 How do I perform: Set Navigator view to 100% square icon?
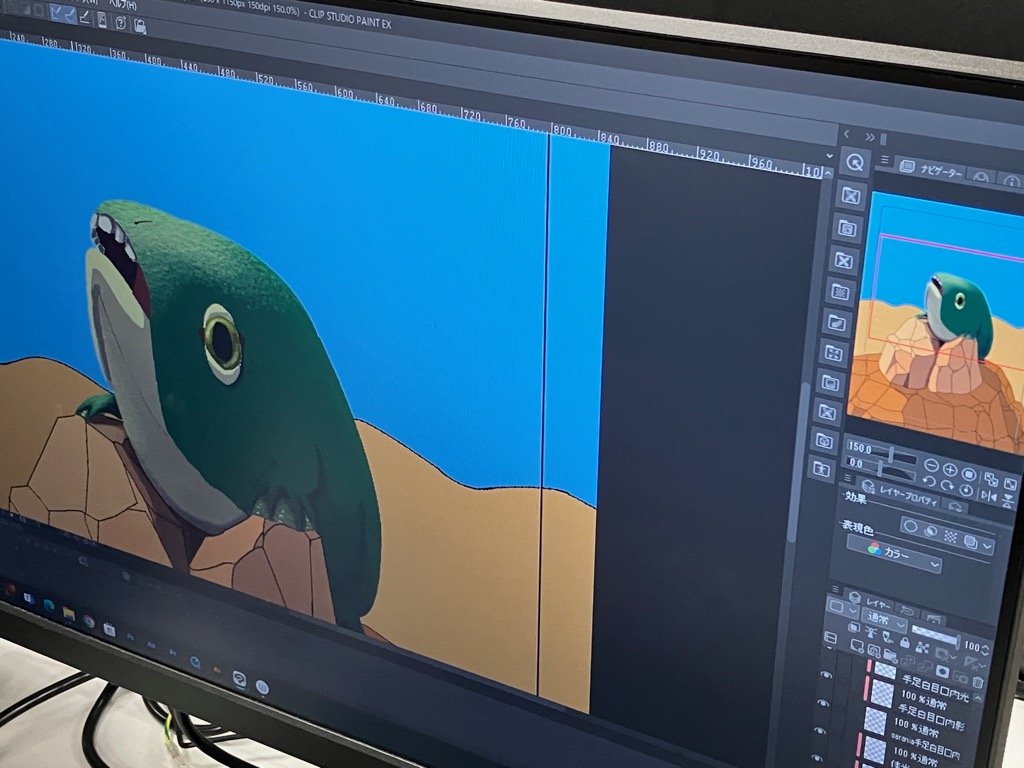[x=968, y=473]
